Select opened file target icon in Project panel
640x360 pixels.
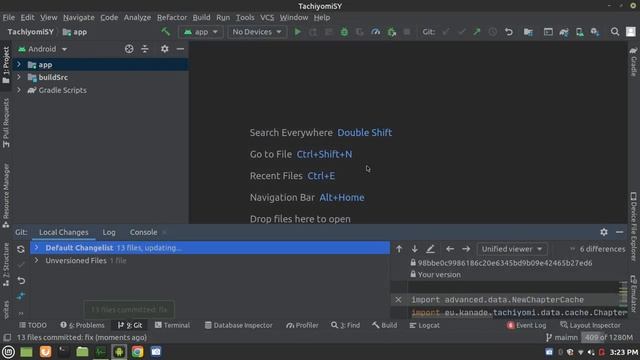coord(129,49)
